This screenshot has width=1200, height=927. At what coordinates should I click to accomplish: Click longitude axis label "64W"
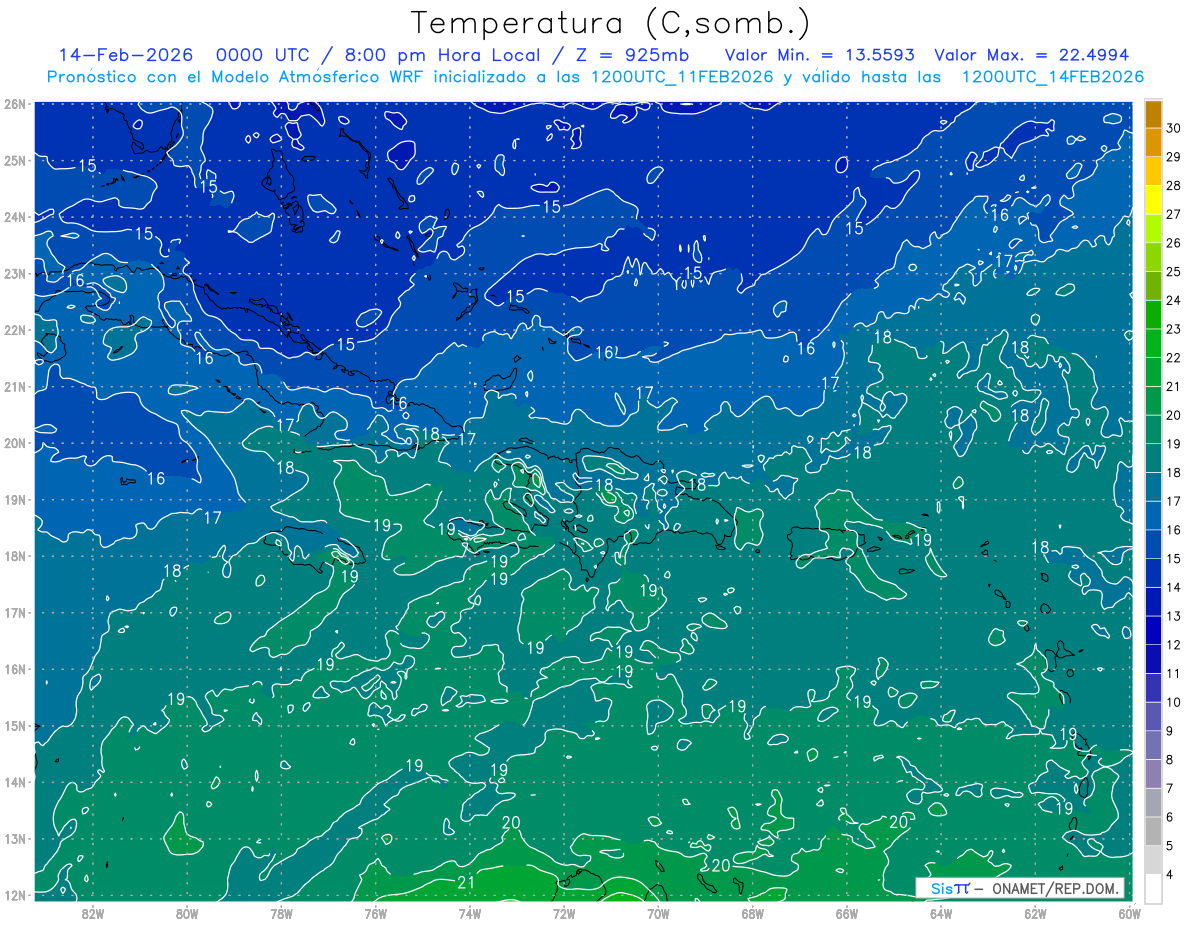941,913
